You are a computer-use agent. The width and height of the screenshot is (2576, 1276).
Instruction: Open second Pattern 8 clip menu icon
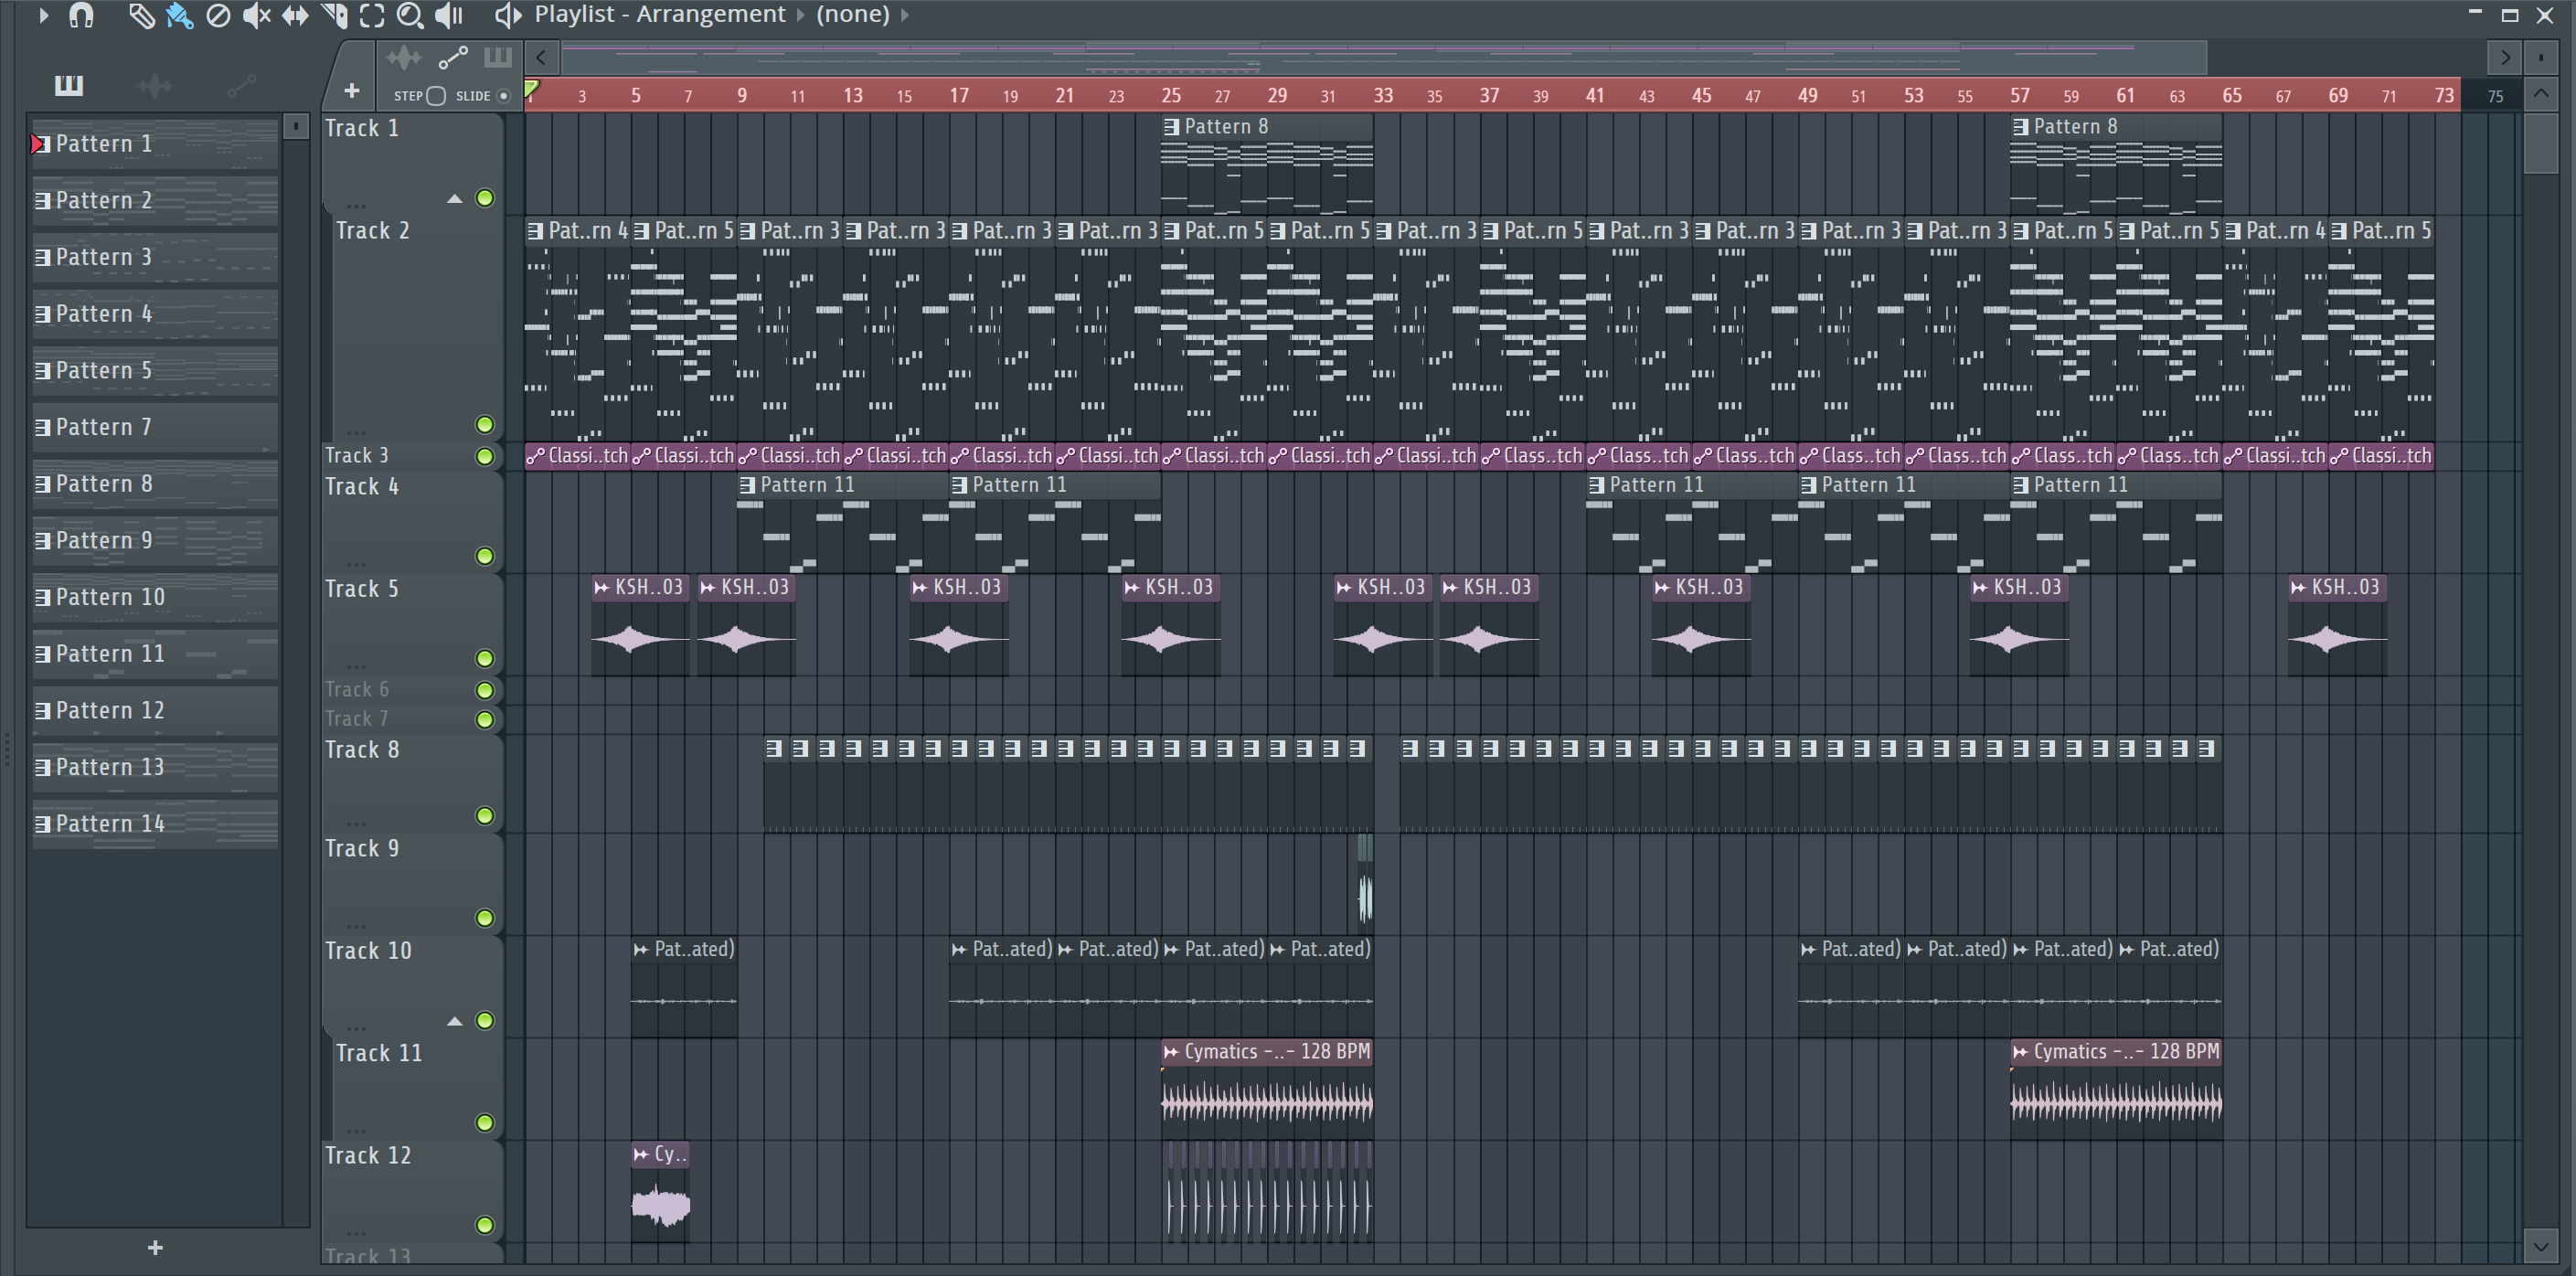2021,127
